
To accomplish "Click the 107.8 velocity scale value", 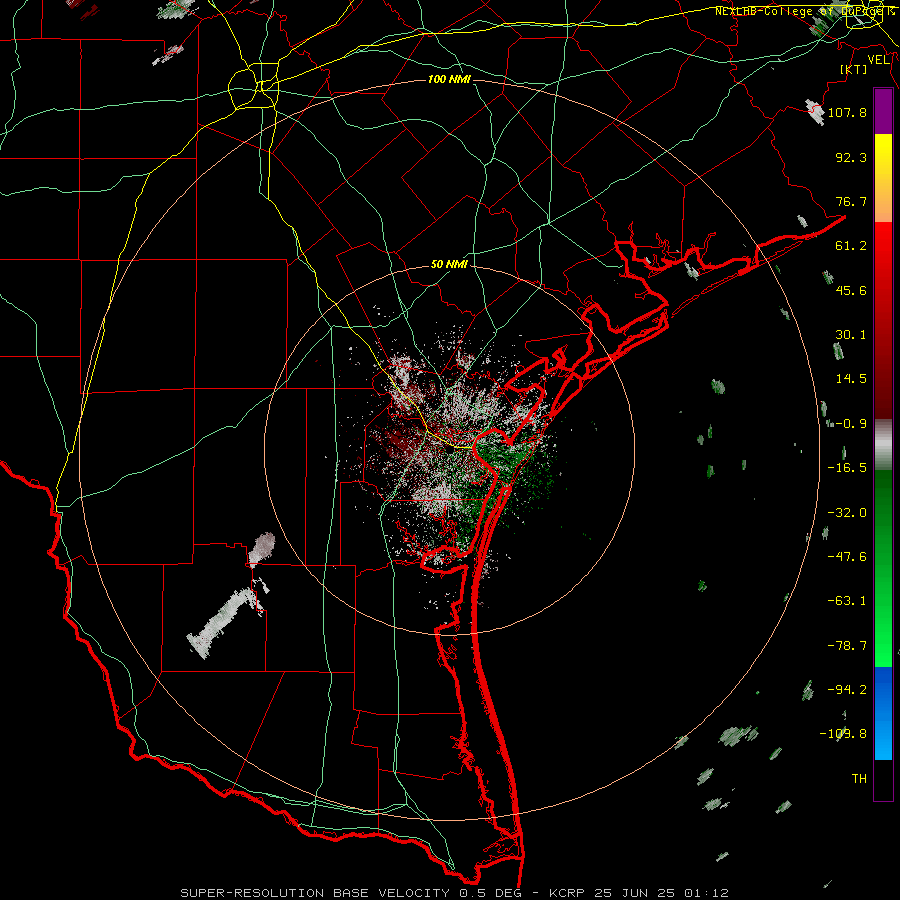I will (847, 112).
